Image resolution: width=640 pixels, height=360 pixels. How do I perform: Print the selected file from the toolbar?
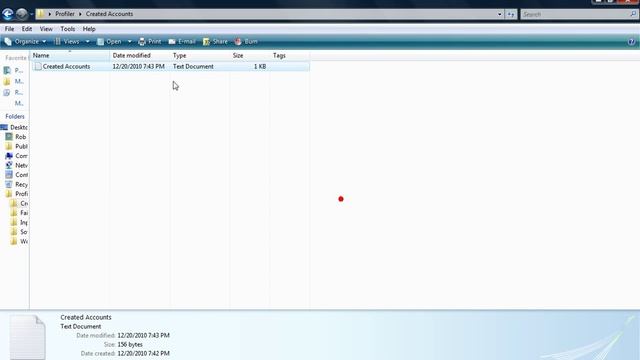pos(150,42)
